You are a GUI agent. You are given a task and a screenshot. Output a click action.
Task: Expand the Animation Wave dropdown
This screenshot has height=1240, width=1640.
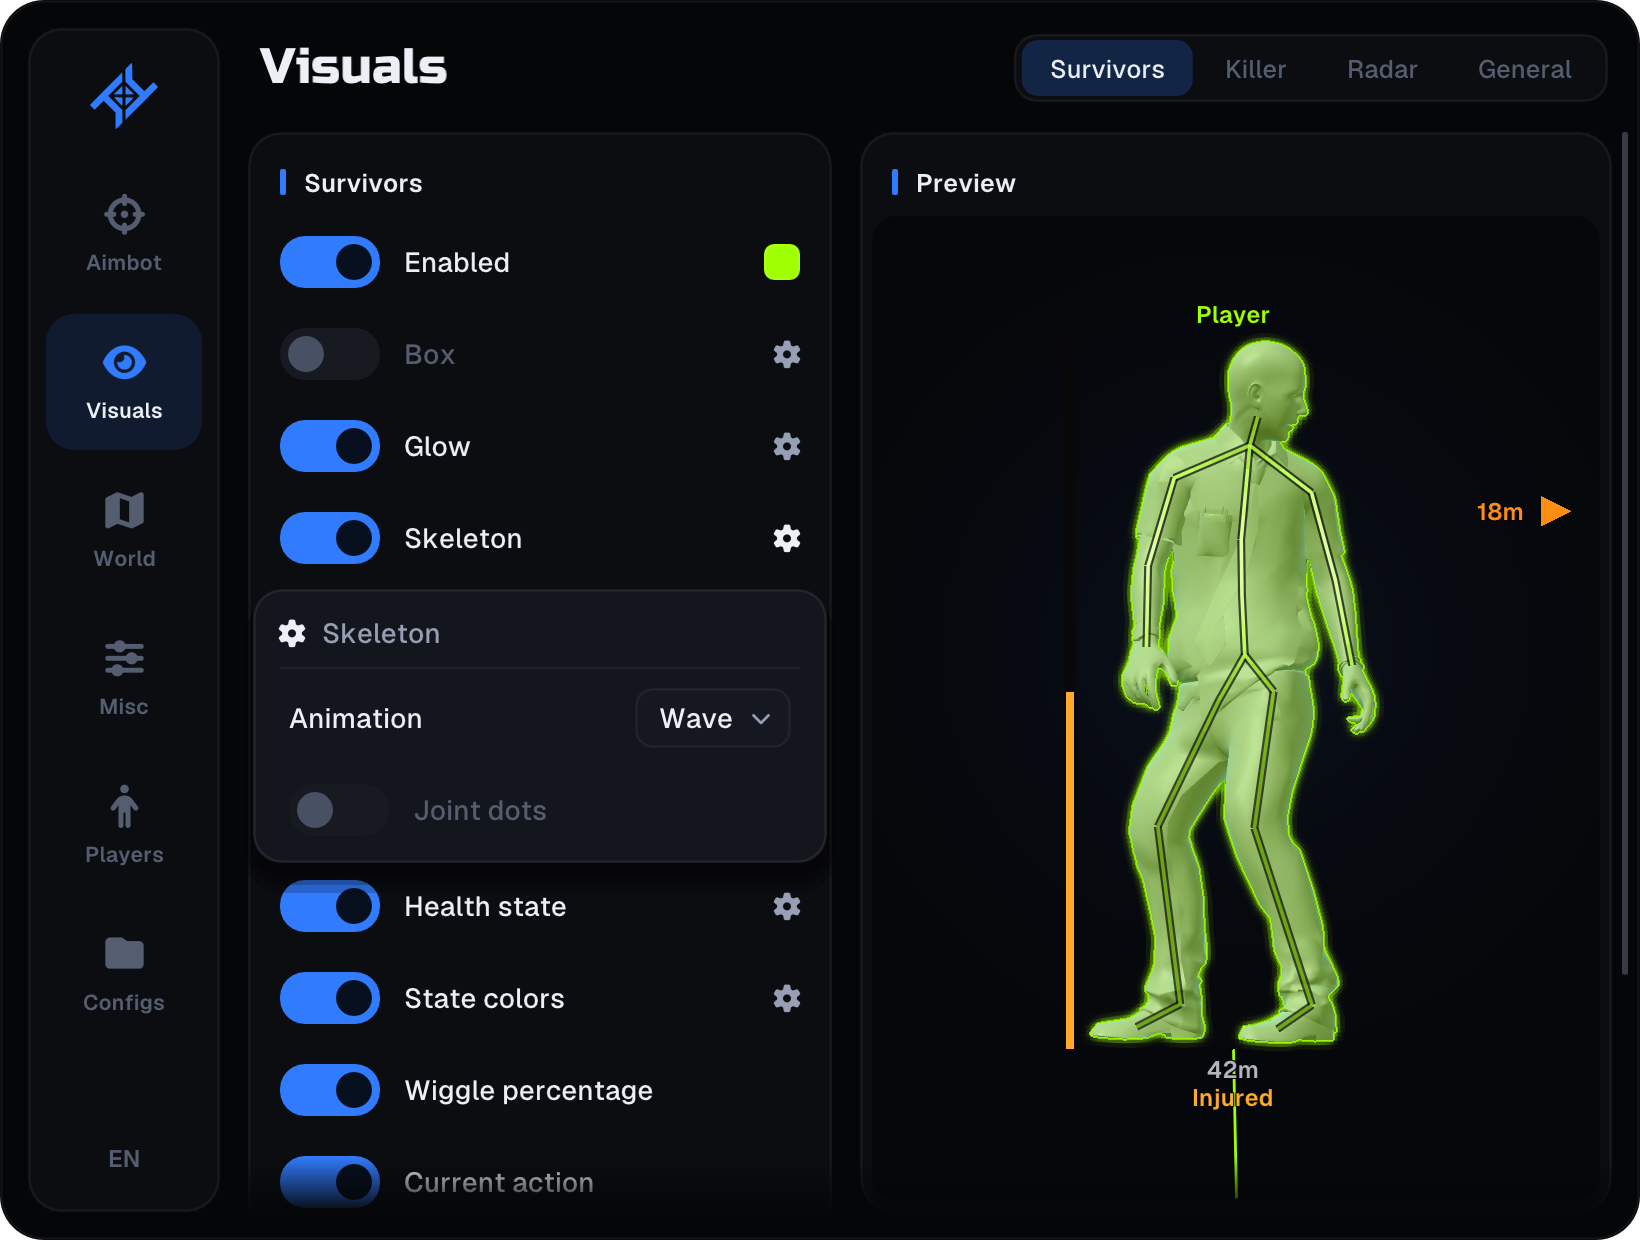(713, 718)
